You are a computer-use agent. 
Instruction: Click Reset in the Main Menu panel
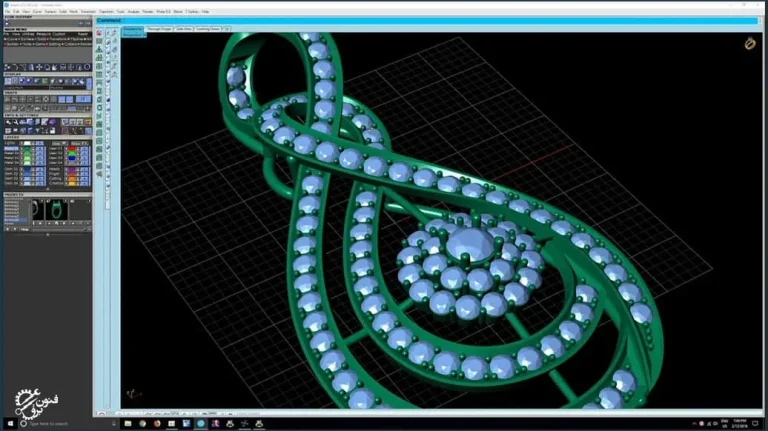pyautogui.click(x=82, y=34)
